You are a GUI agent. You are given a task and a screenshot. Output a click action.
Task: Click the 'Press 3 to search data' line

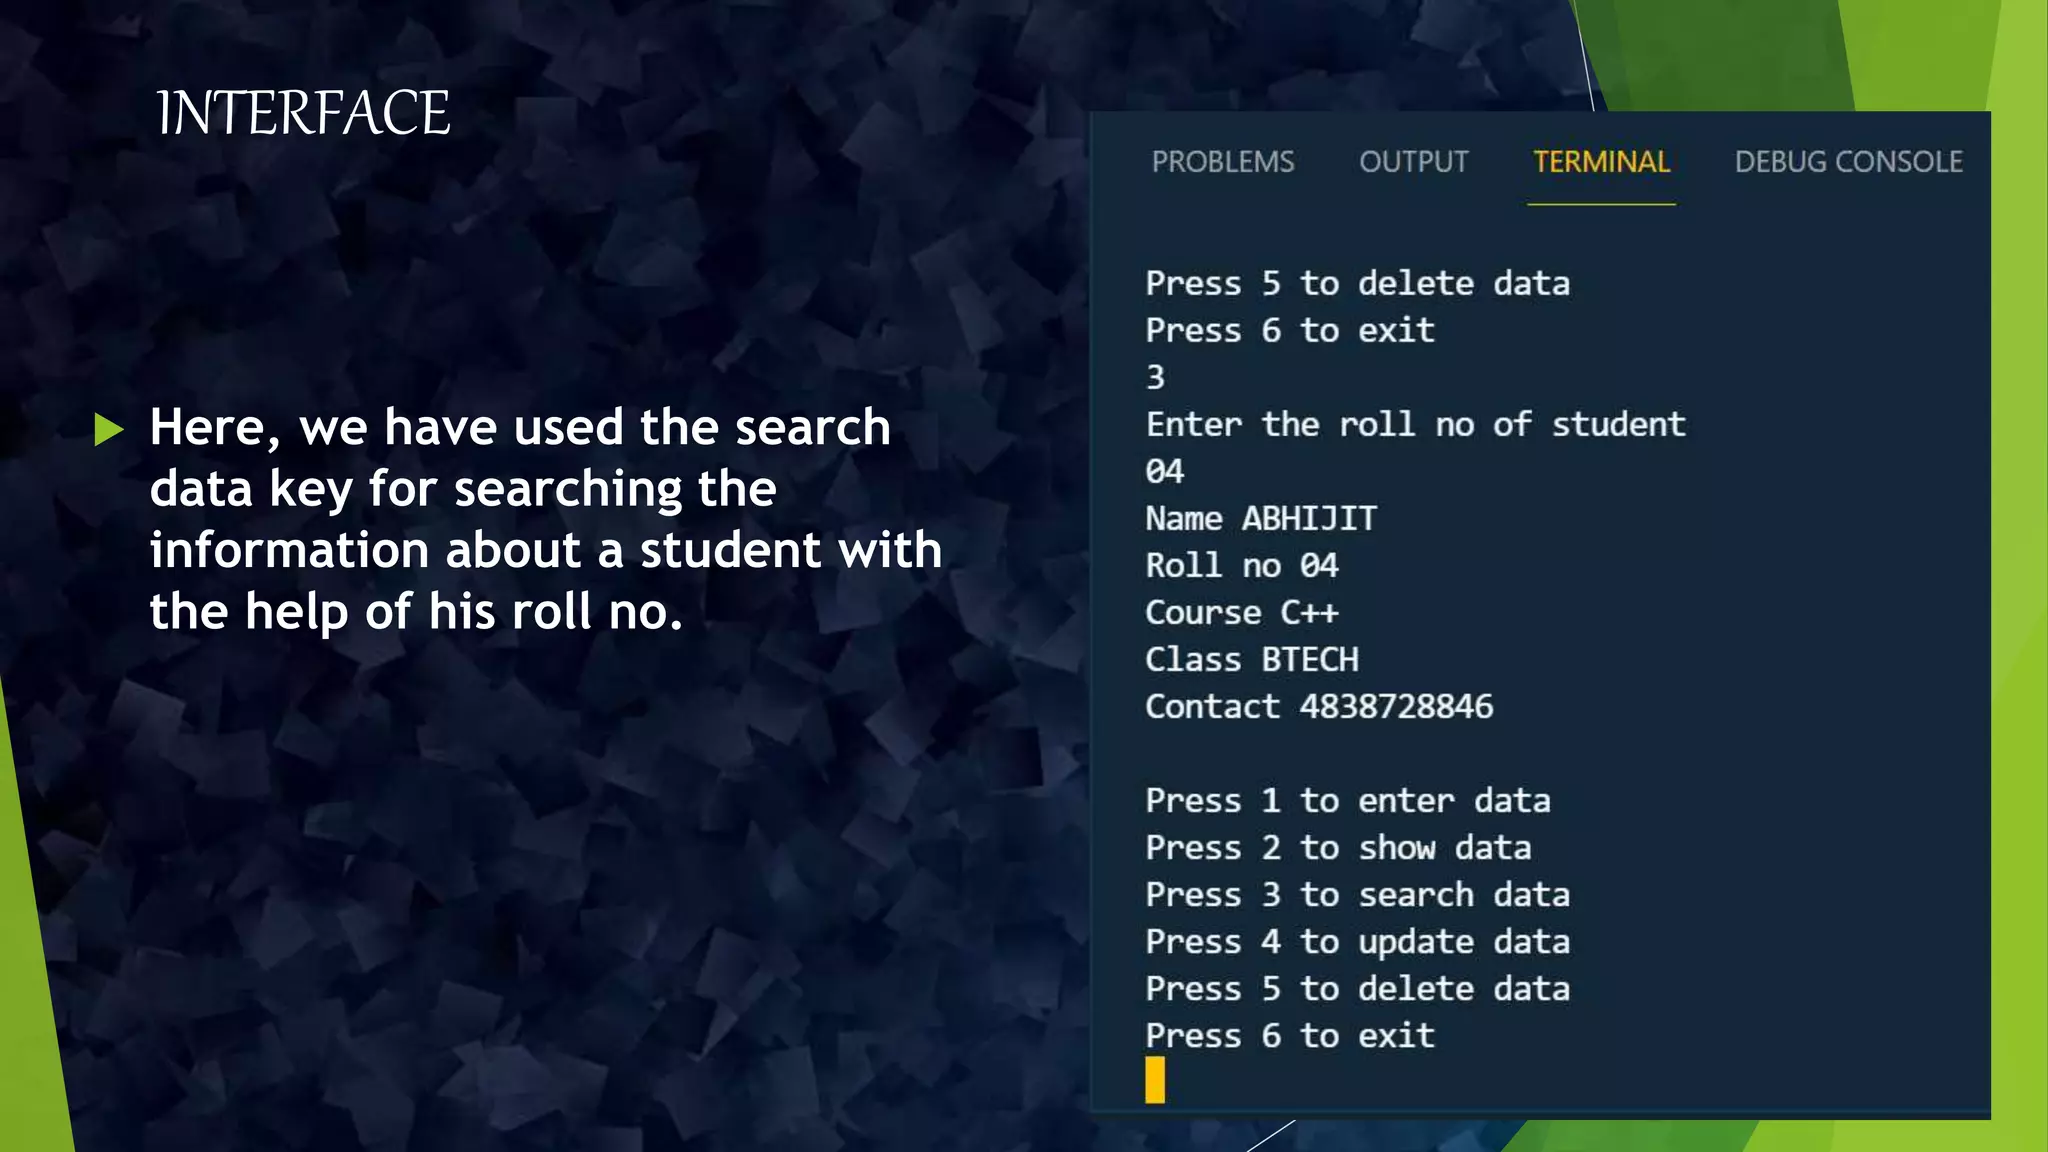pyautogui.click(x=1357, y=894)
